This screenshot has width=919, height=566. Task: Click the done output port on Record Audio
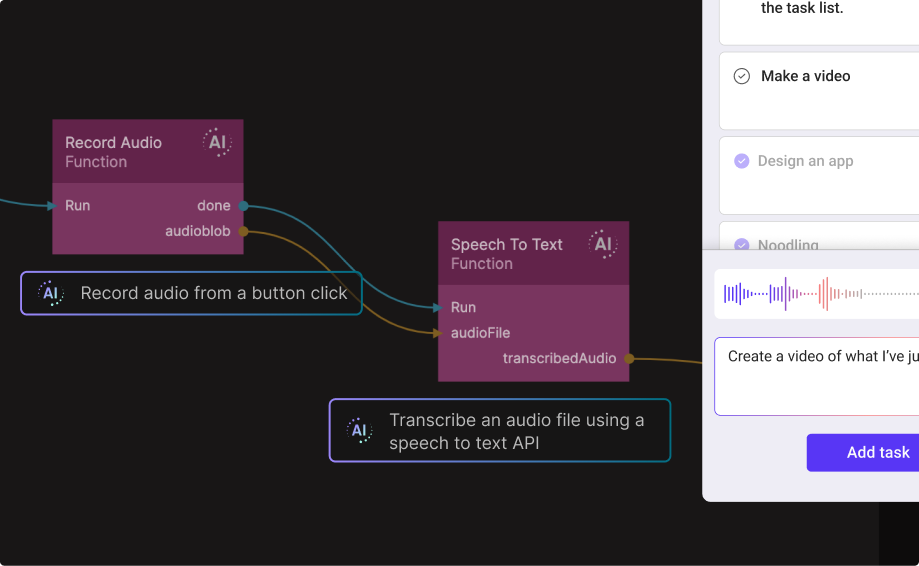[243, 206]
